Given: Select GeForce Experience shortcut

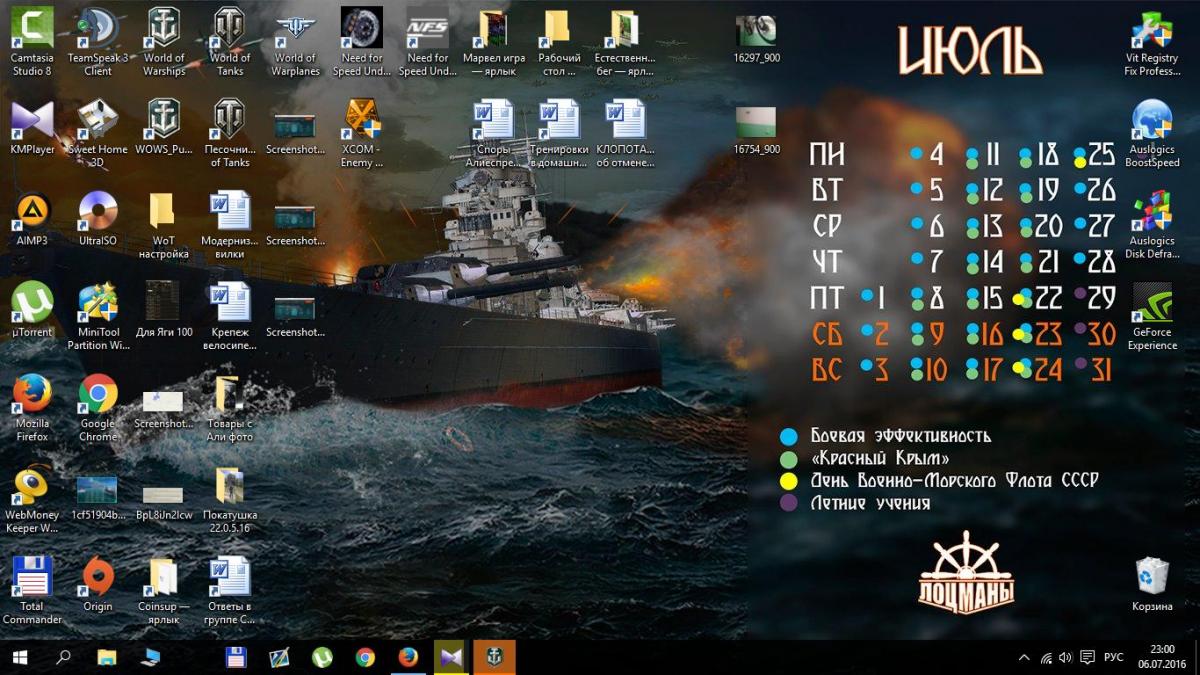Looking at the screenshot, I should [1152, 316].
